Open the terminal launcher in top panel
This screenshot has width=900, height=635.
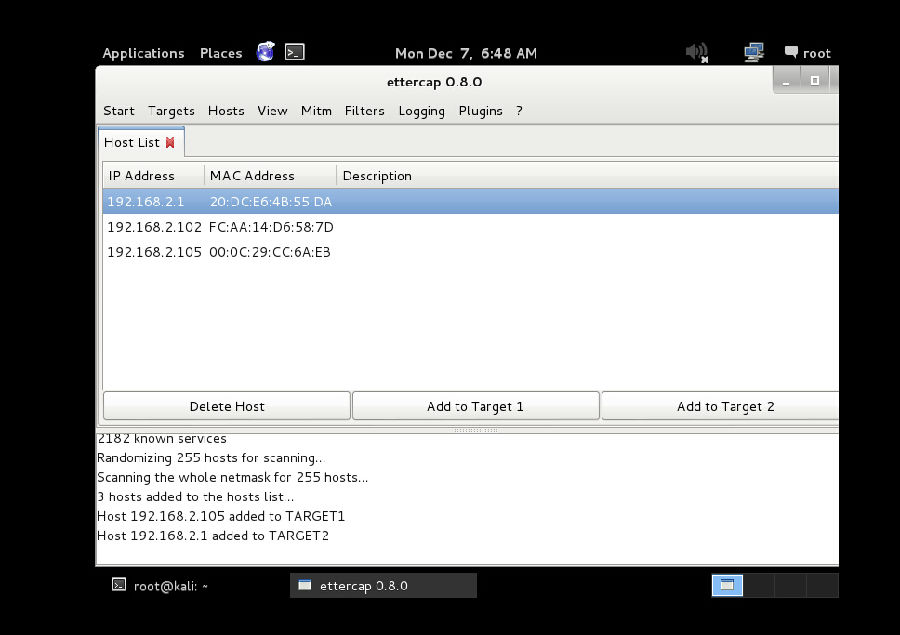295,52
